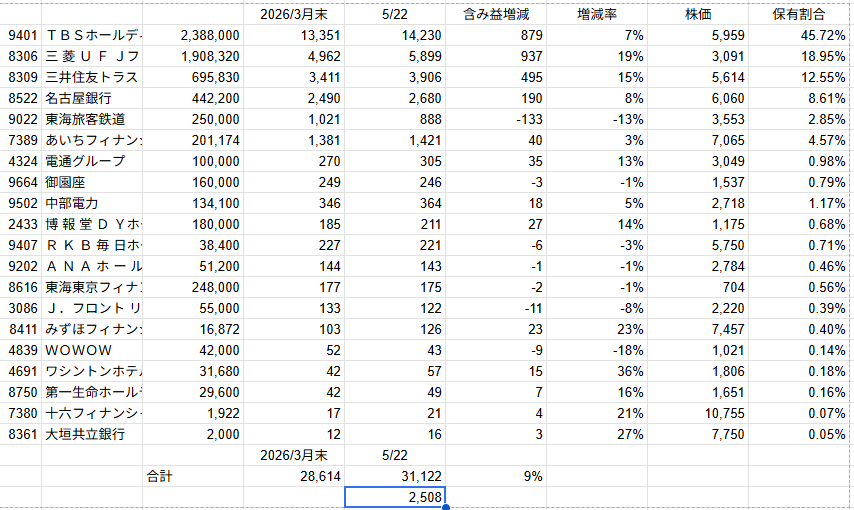
Task: Select the total 31,122 cell
Action: coord(395,476)
